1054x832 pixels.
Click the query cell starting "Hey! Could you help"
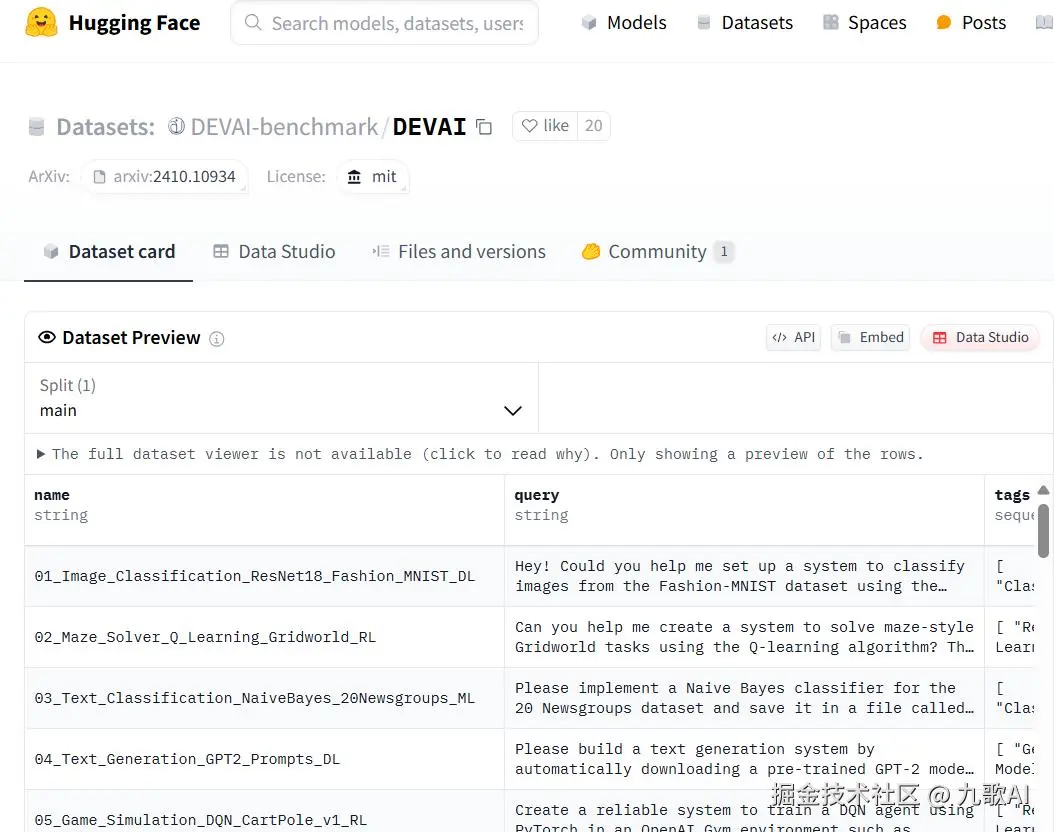click(x=744, y=577)
